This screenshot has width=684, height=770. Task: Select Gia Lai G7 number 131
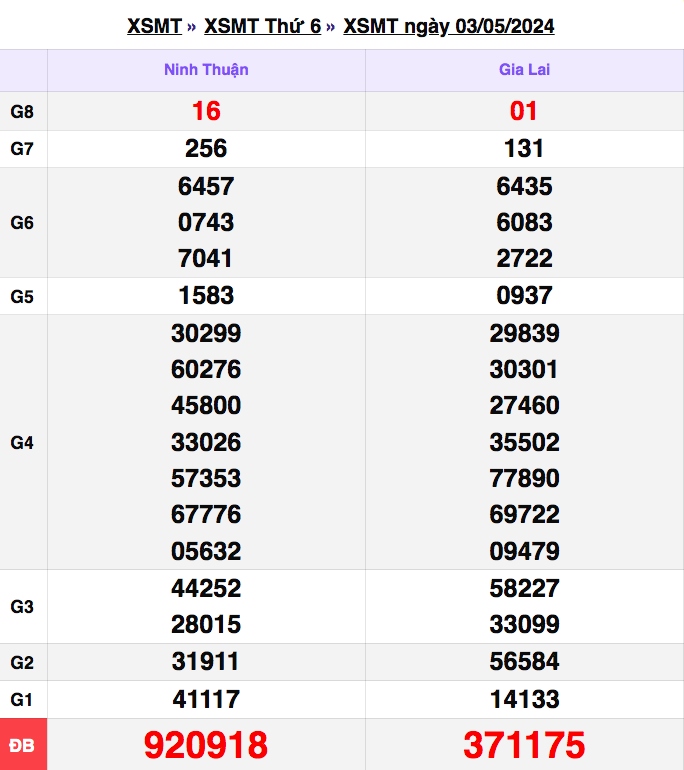(x=524, y=148)
